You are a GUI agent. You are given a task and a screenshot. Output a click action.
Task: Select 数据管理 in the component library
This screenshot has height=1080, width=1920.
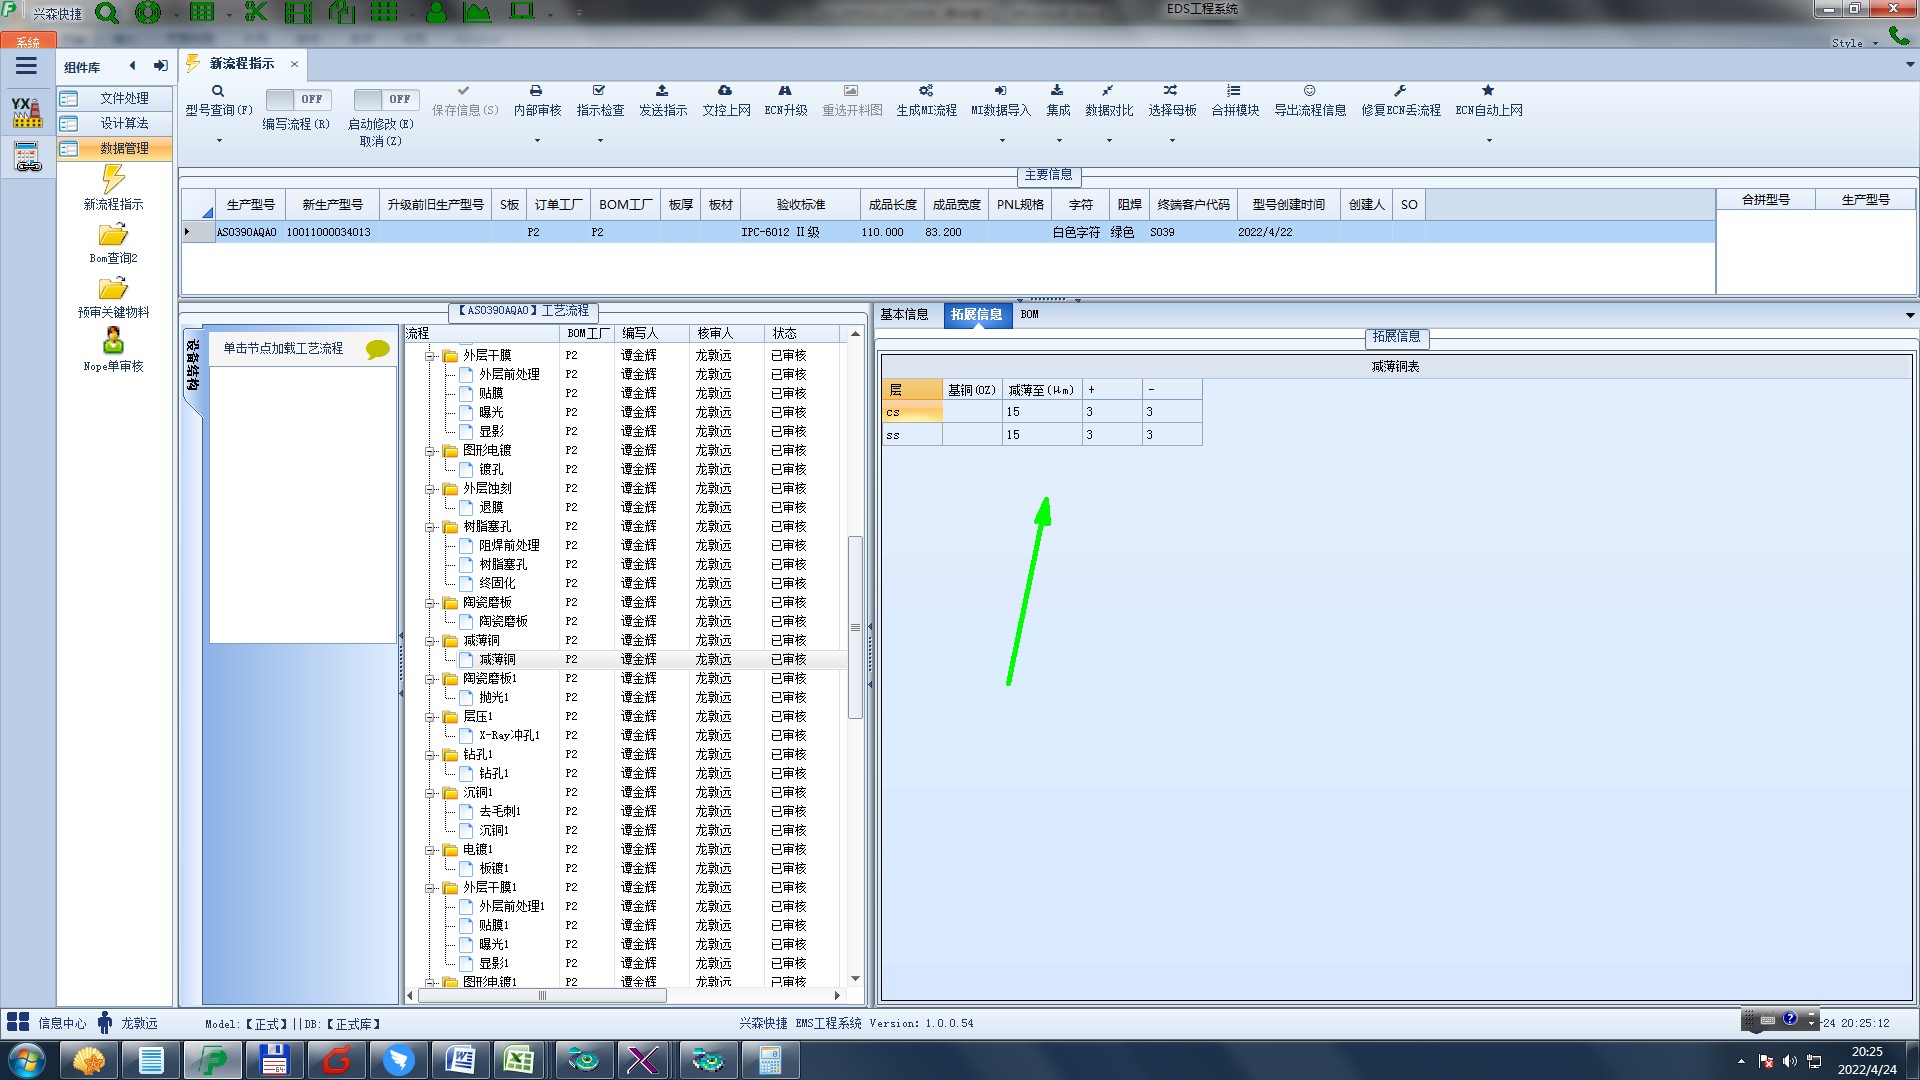[x=124, y=148]
